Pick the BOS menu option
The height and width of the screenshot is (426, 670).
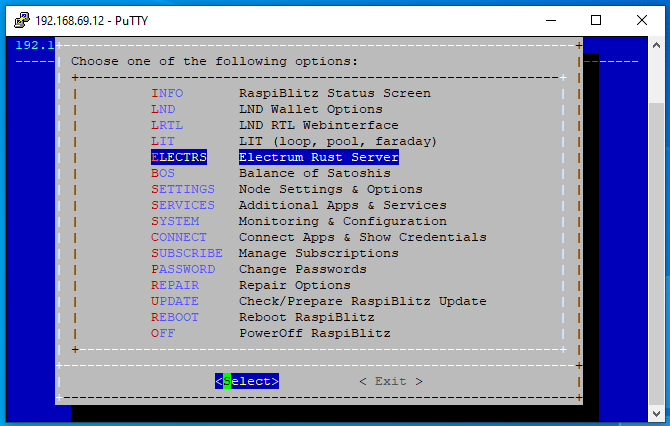point(163,173)
